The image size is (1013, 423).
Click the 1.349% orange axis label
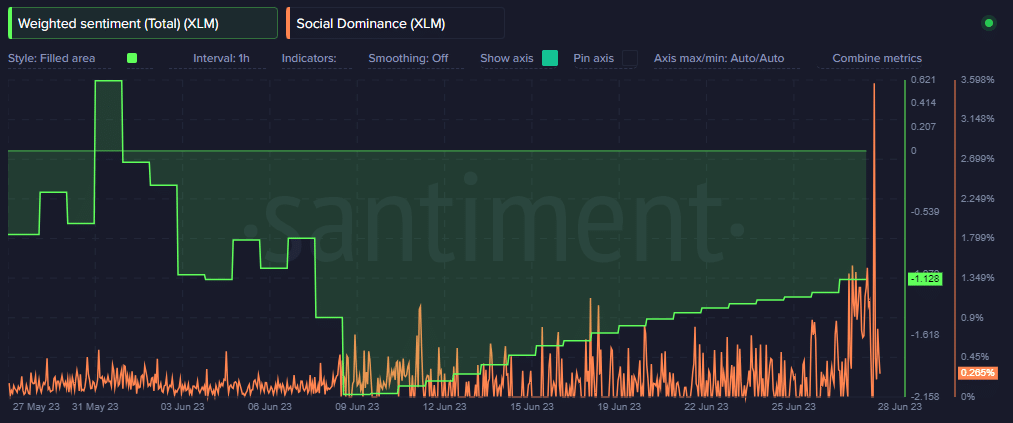pos(976,278)
